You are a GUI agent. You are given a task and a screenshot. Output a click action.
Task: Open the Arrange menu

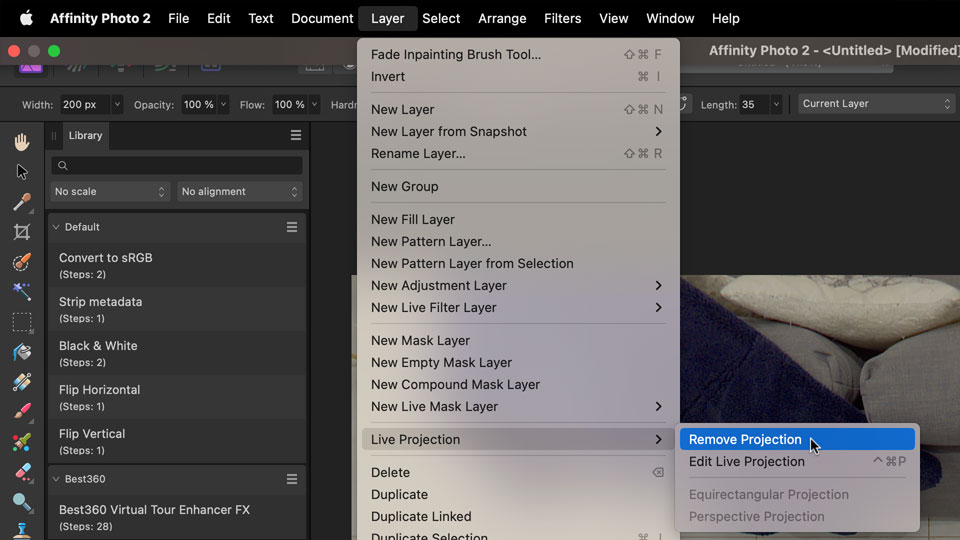(502, 18)
